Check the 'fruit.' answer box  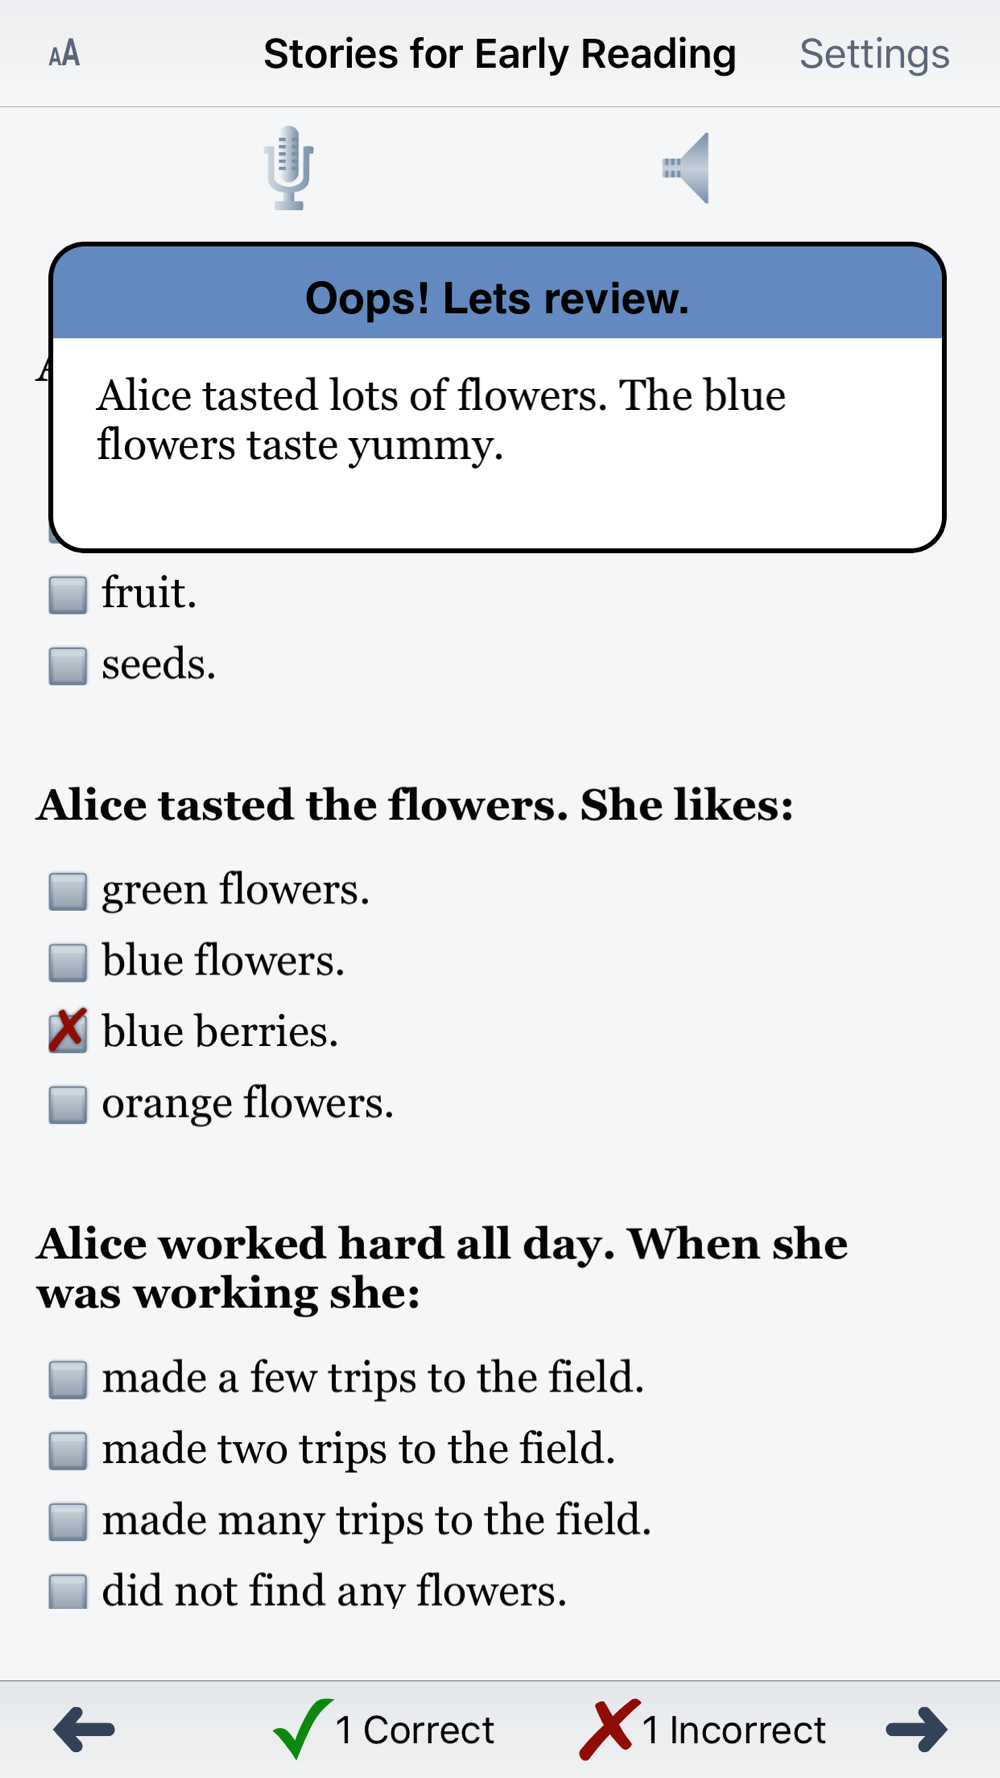point(68,594)
